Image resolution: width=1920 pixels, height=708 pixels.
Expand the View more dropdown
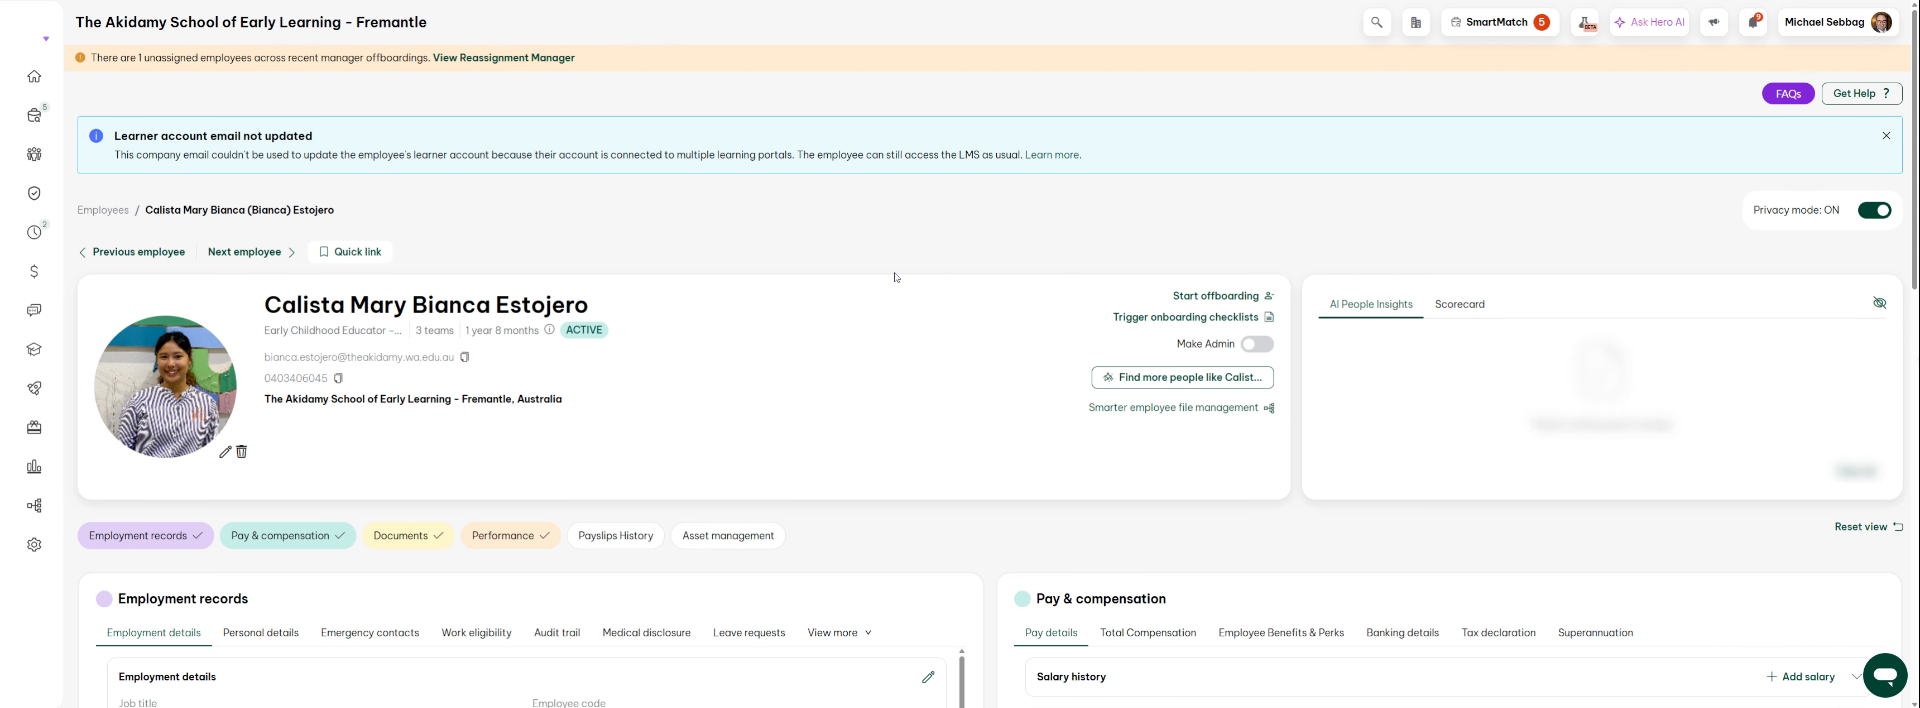[x=840, y=633]
